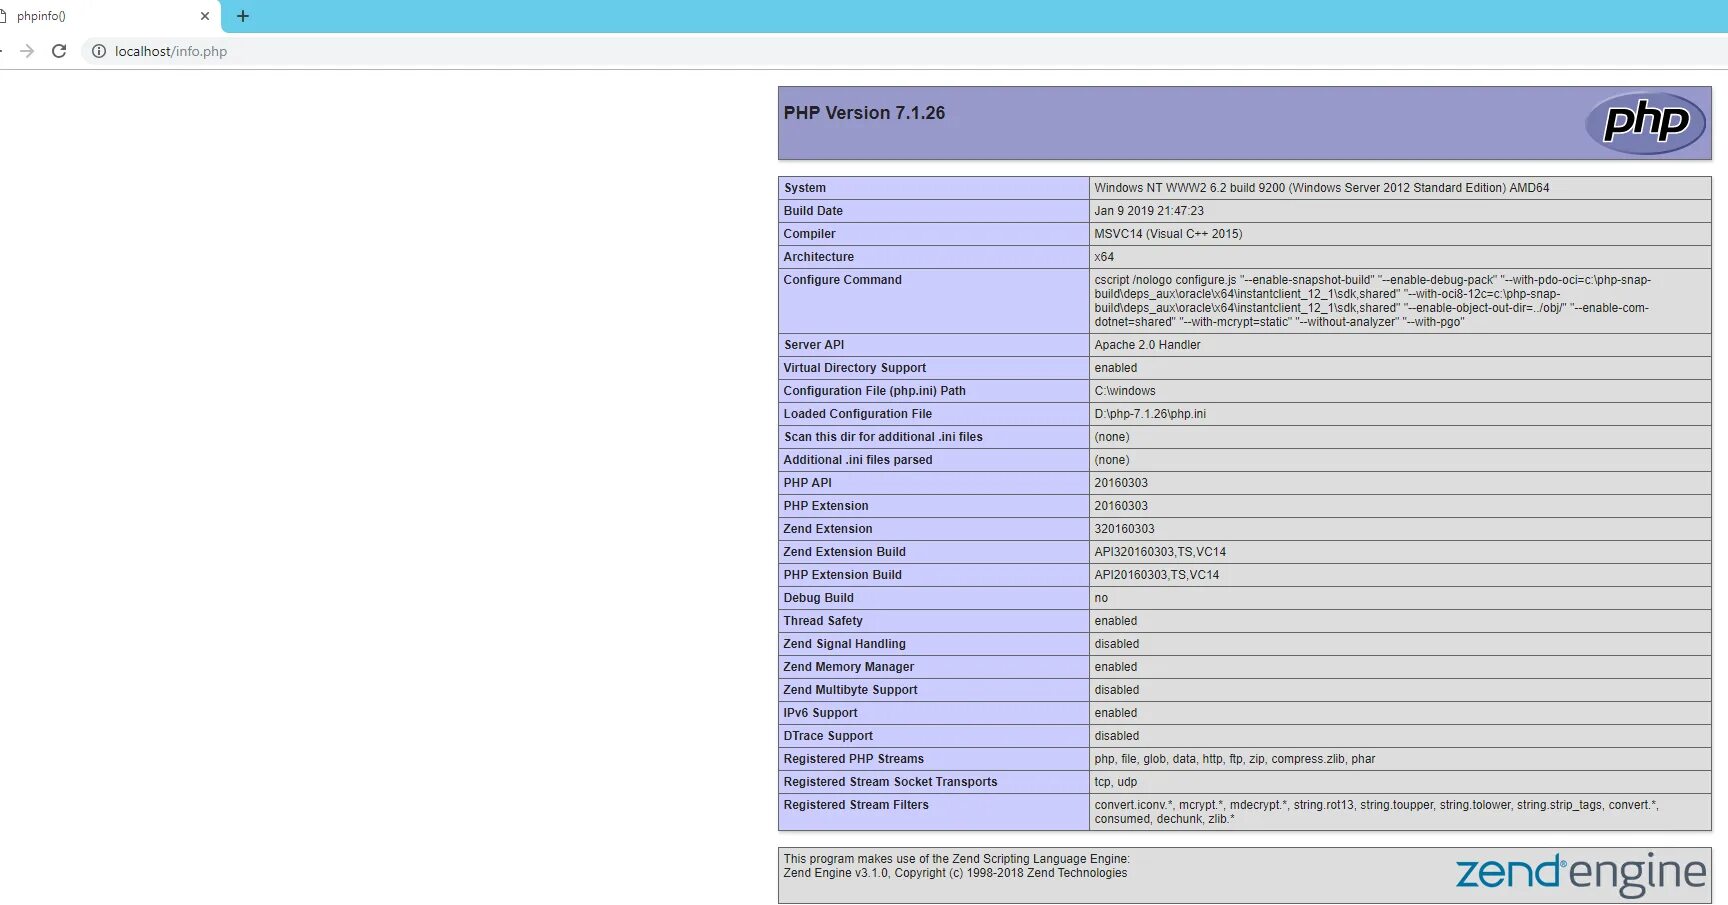Click the Configure Command row header

pos(843,280)
